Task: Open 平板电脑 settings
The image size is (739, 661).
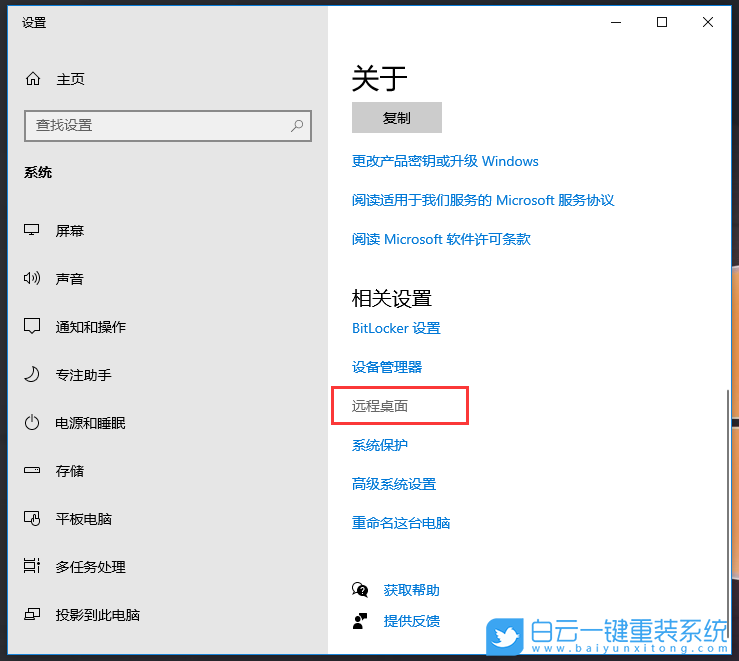Action: click(x=83, y=519)
